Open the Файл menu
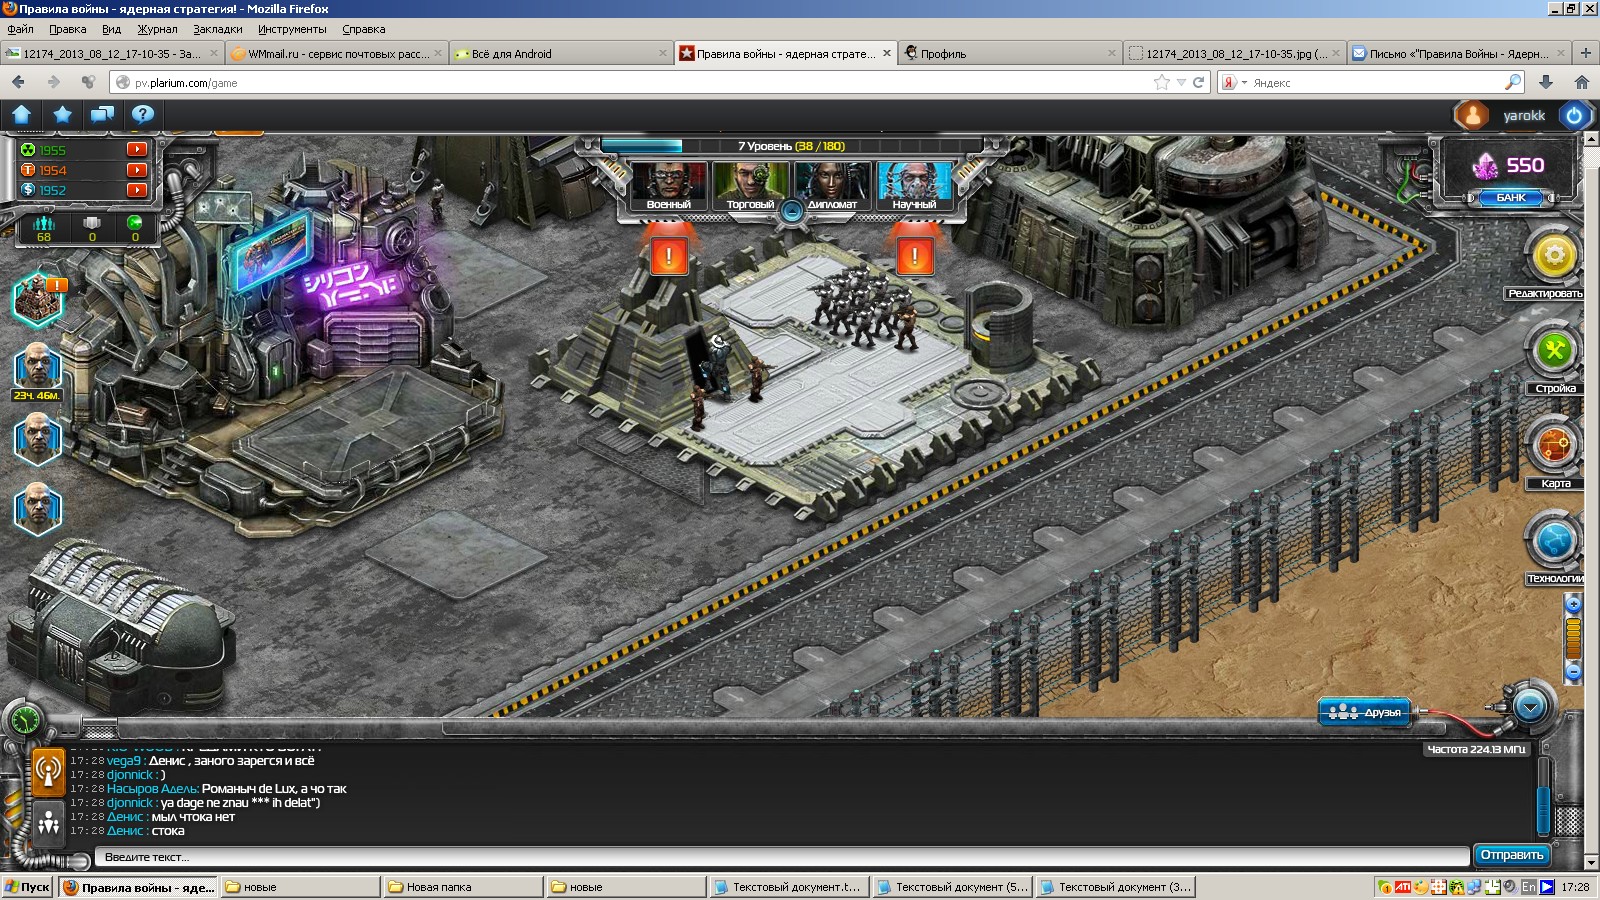This screenshot has height=900, width=1600. pyautogui.click(x=21, y=29)
